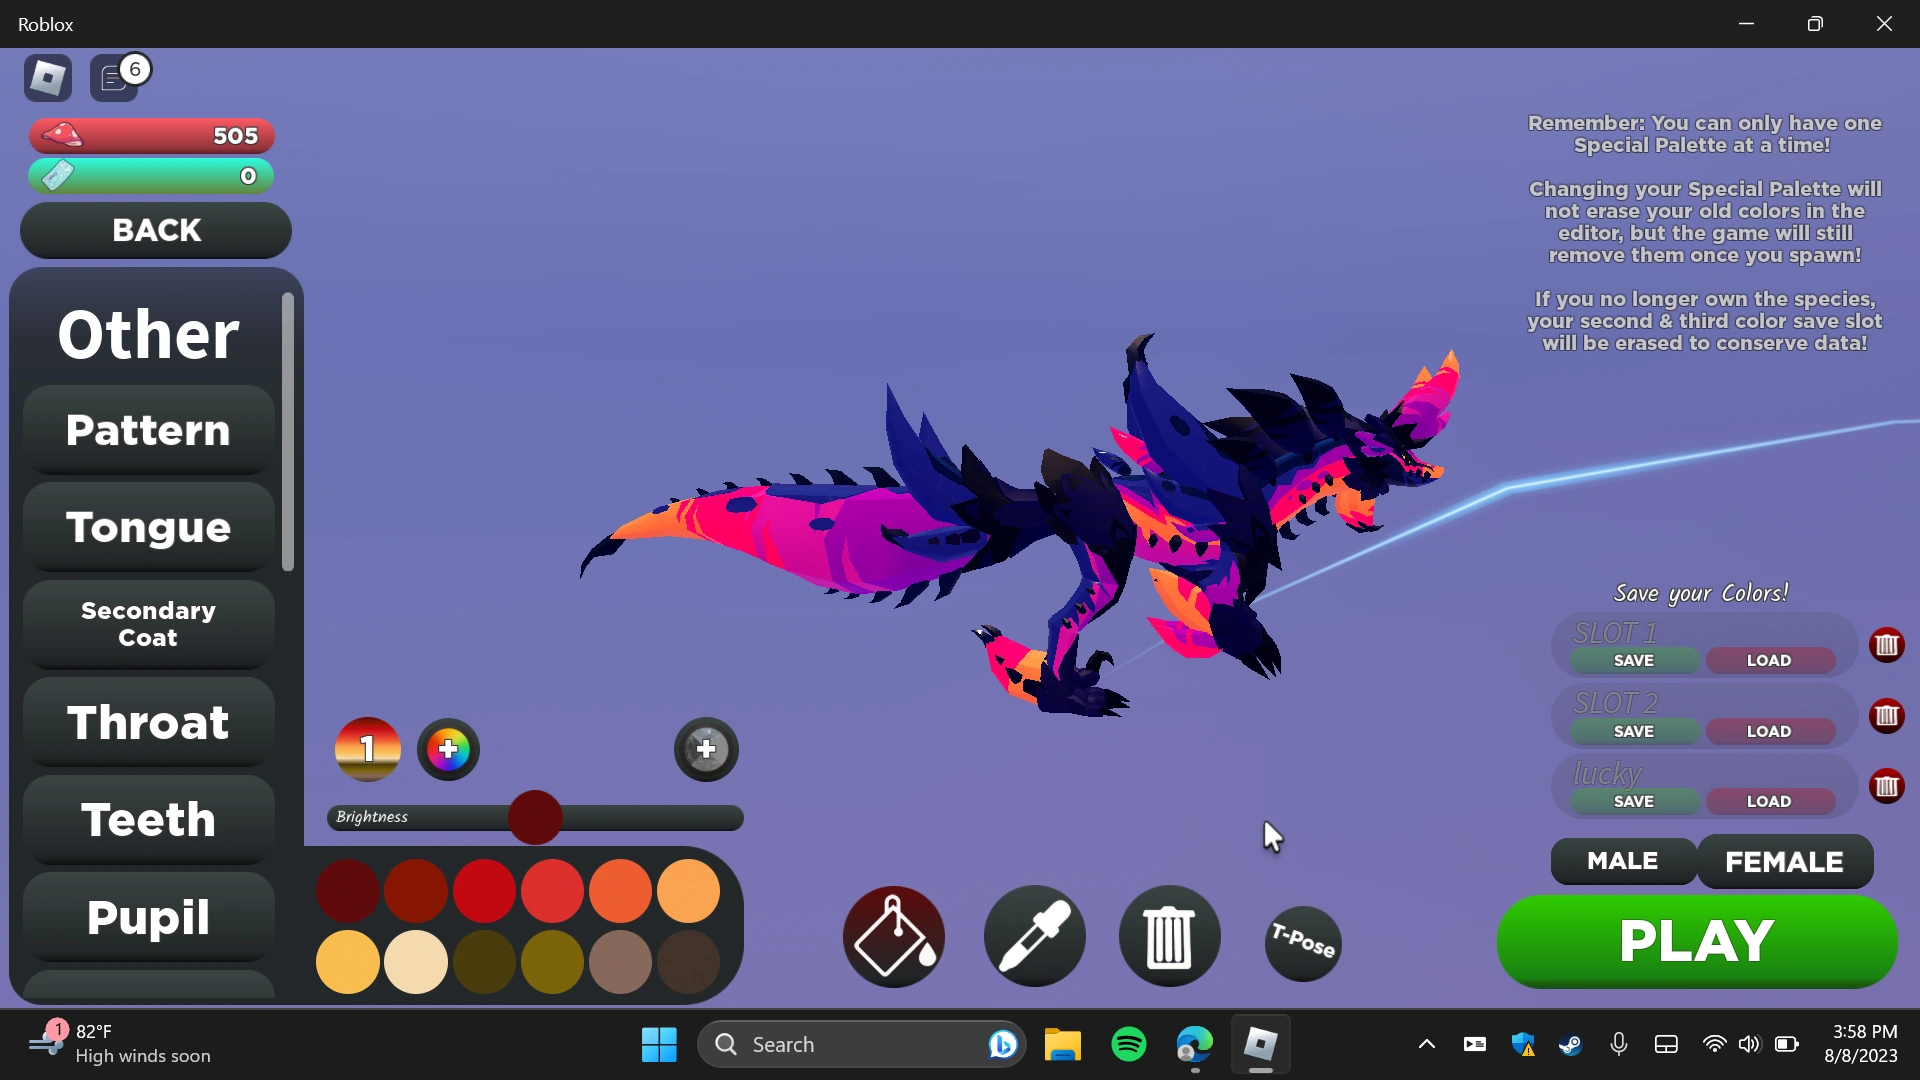The height and width of the screenshot is (1080, 1920).
Task: Add a custom color via the rainbow plus
Action: [x=447, y=749]
